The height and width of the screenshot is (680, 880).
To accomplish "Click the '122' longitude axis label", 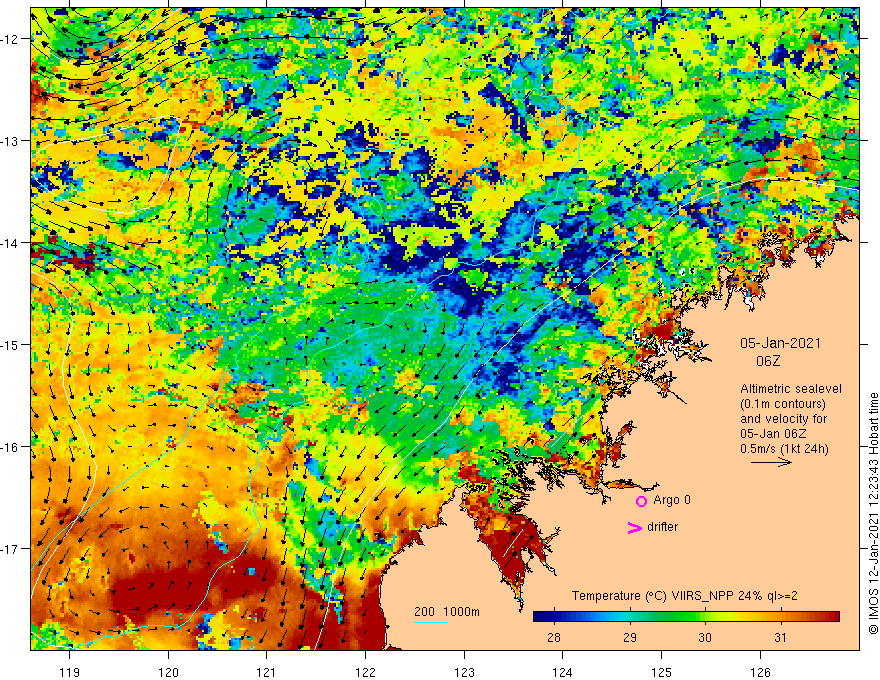I will 365,672.
